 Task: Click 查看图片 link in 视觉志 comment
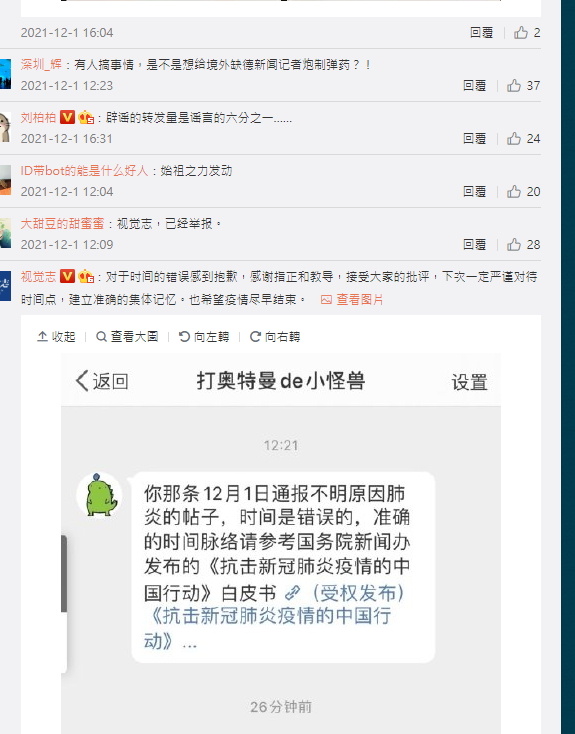coord(352,300)
